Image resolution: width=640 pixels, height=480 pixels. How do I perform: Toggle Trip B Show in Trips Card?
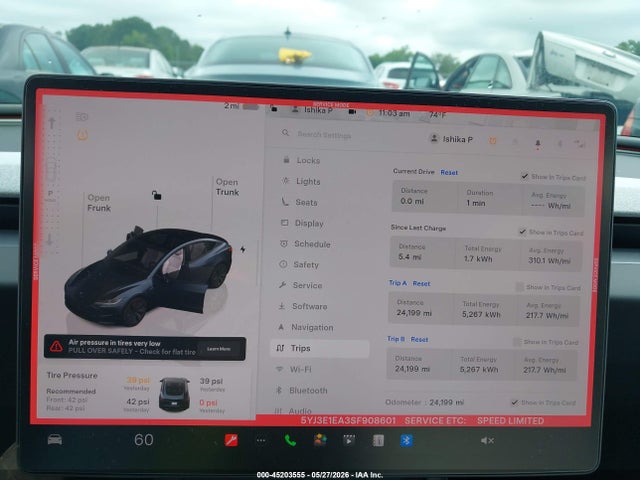pos(517,342)
